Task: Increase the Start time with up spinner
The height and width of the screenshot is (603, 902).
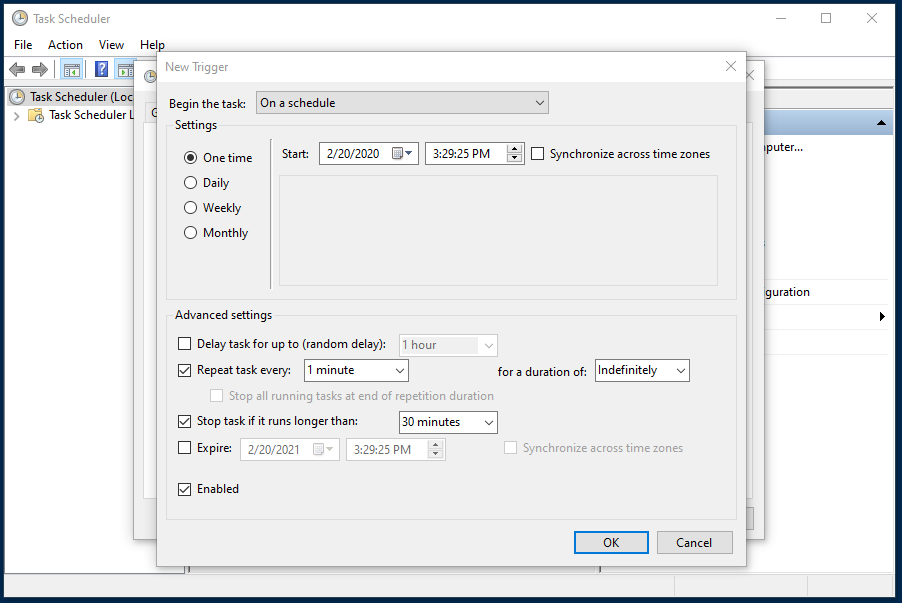Action: pos(514,149)
